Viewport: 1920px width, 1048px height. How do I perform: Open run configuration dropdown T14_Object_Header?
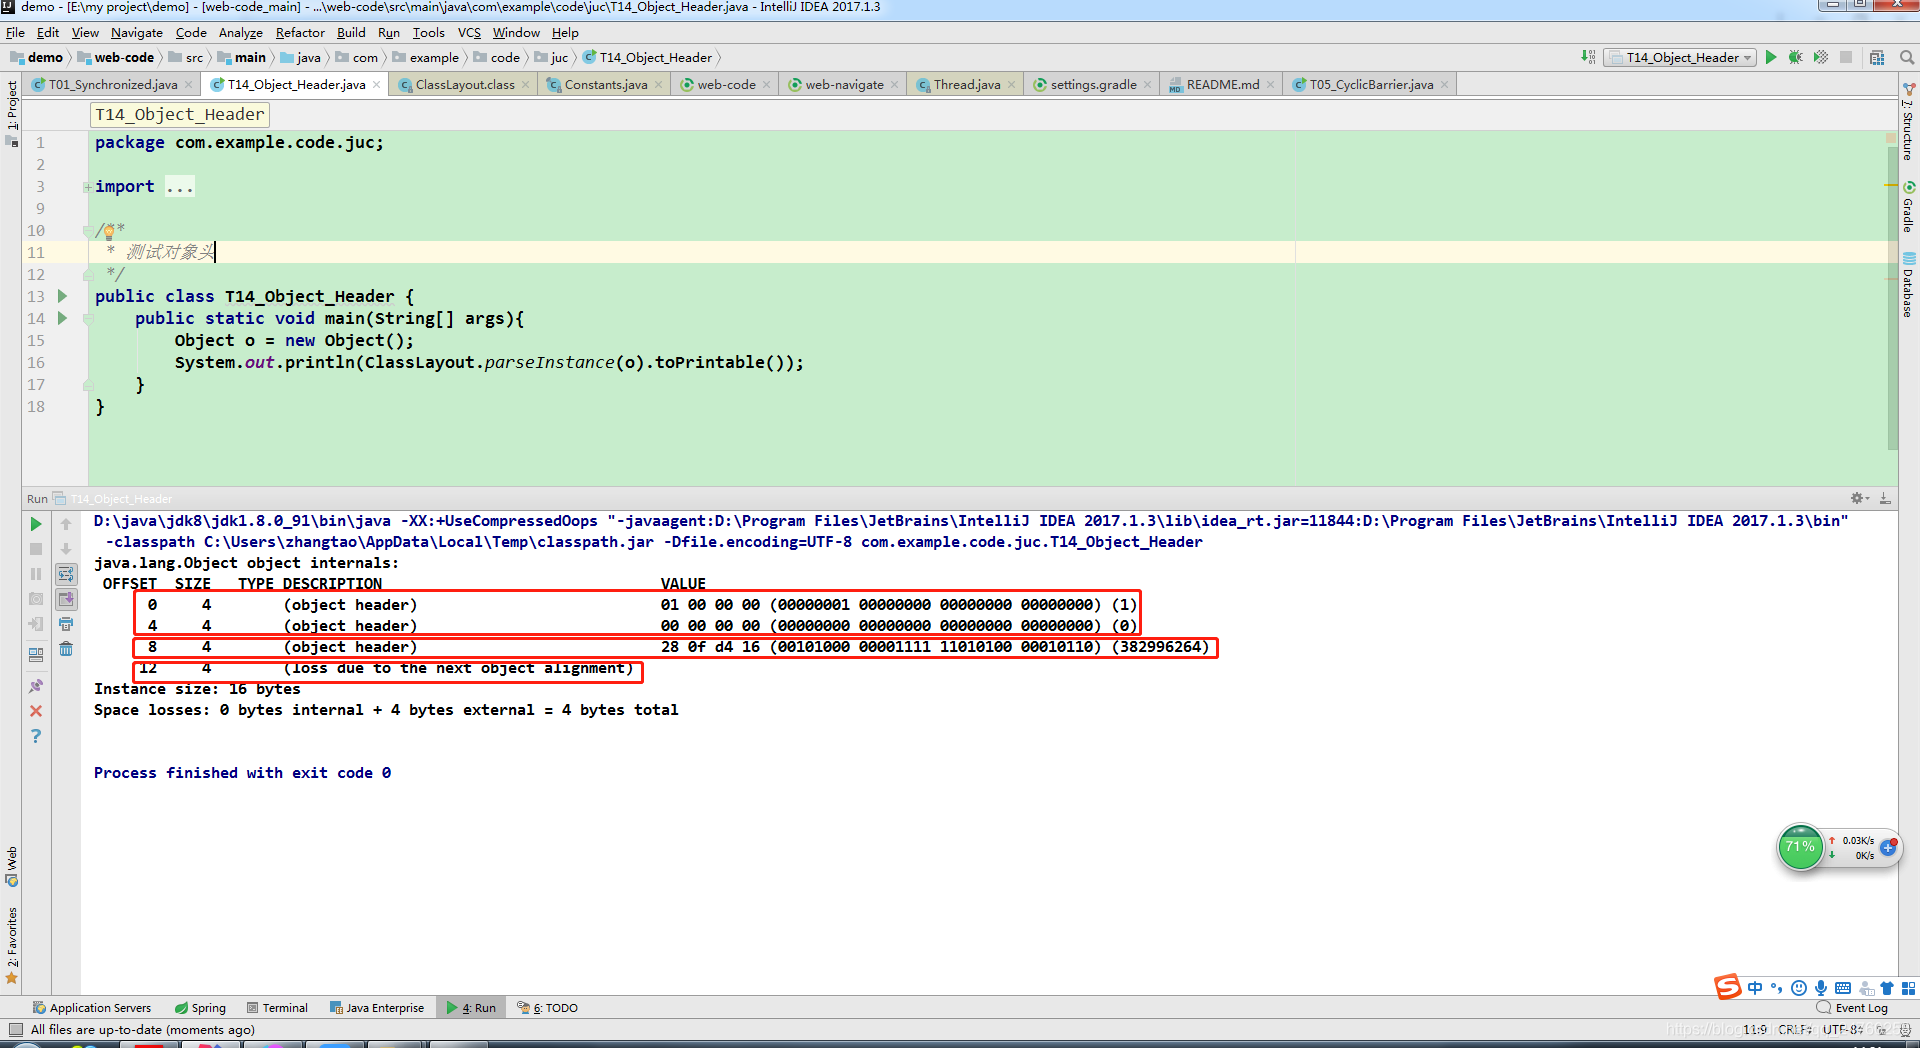pyautogui.click(x=1680, y=58)
